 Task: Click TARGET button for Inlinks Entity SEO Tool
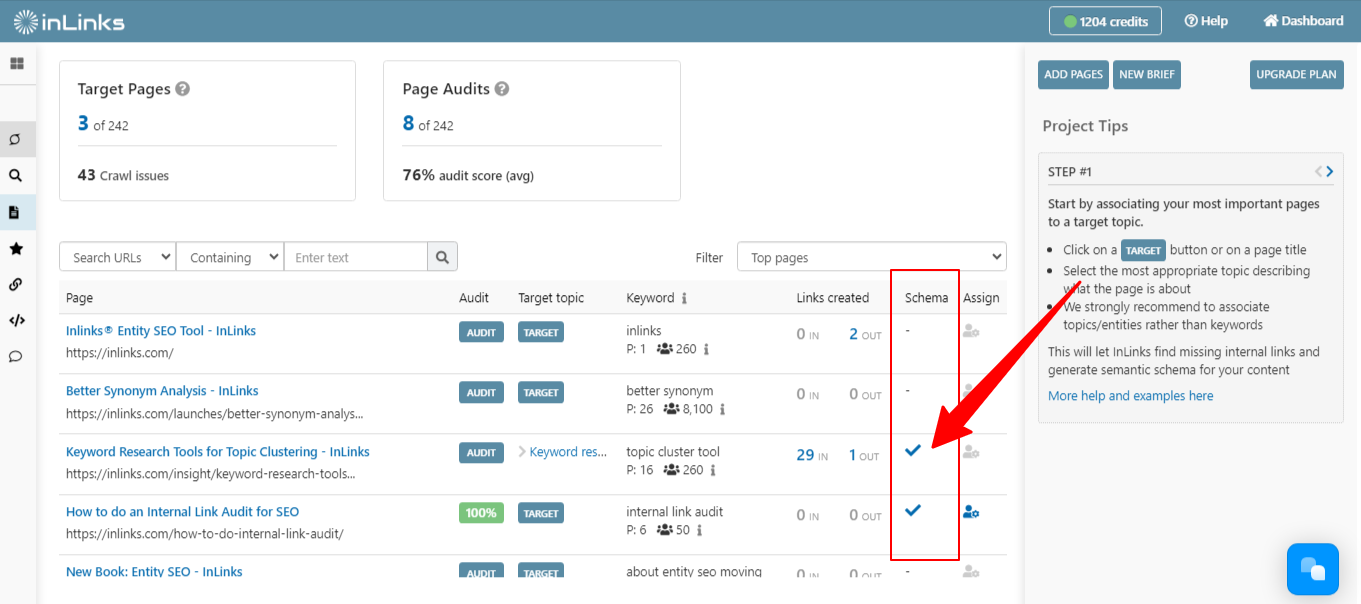(x=541, y=332)
